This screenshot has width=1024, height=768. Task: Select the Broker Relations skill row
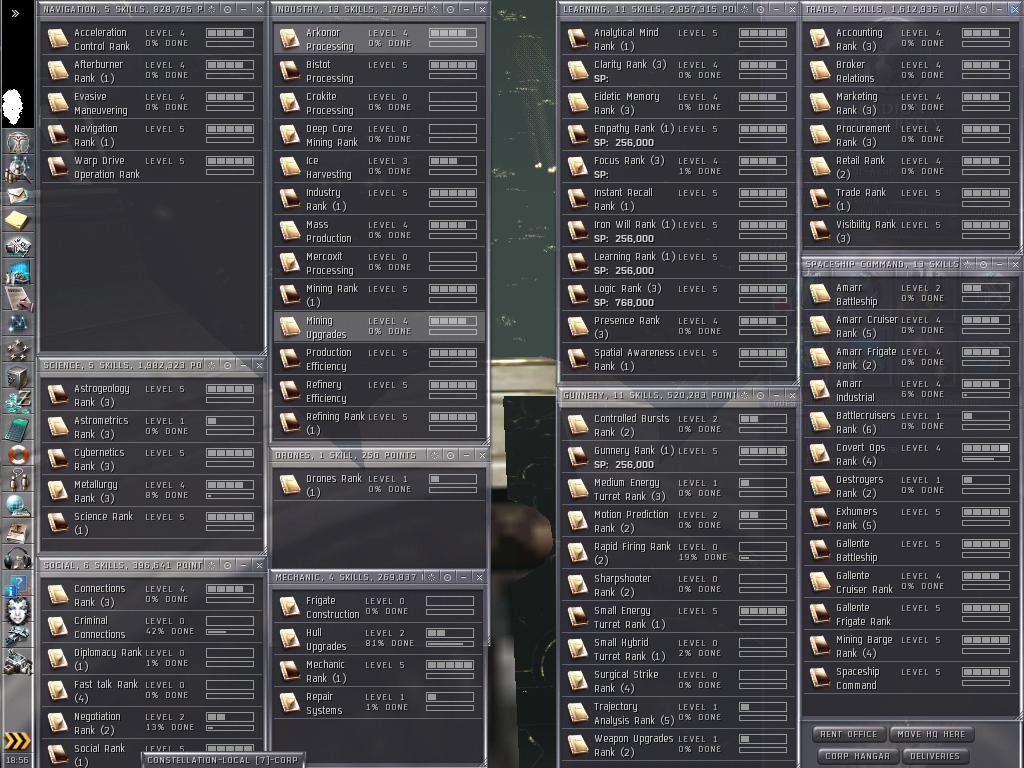tap(909, 71)
